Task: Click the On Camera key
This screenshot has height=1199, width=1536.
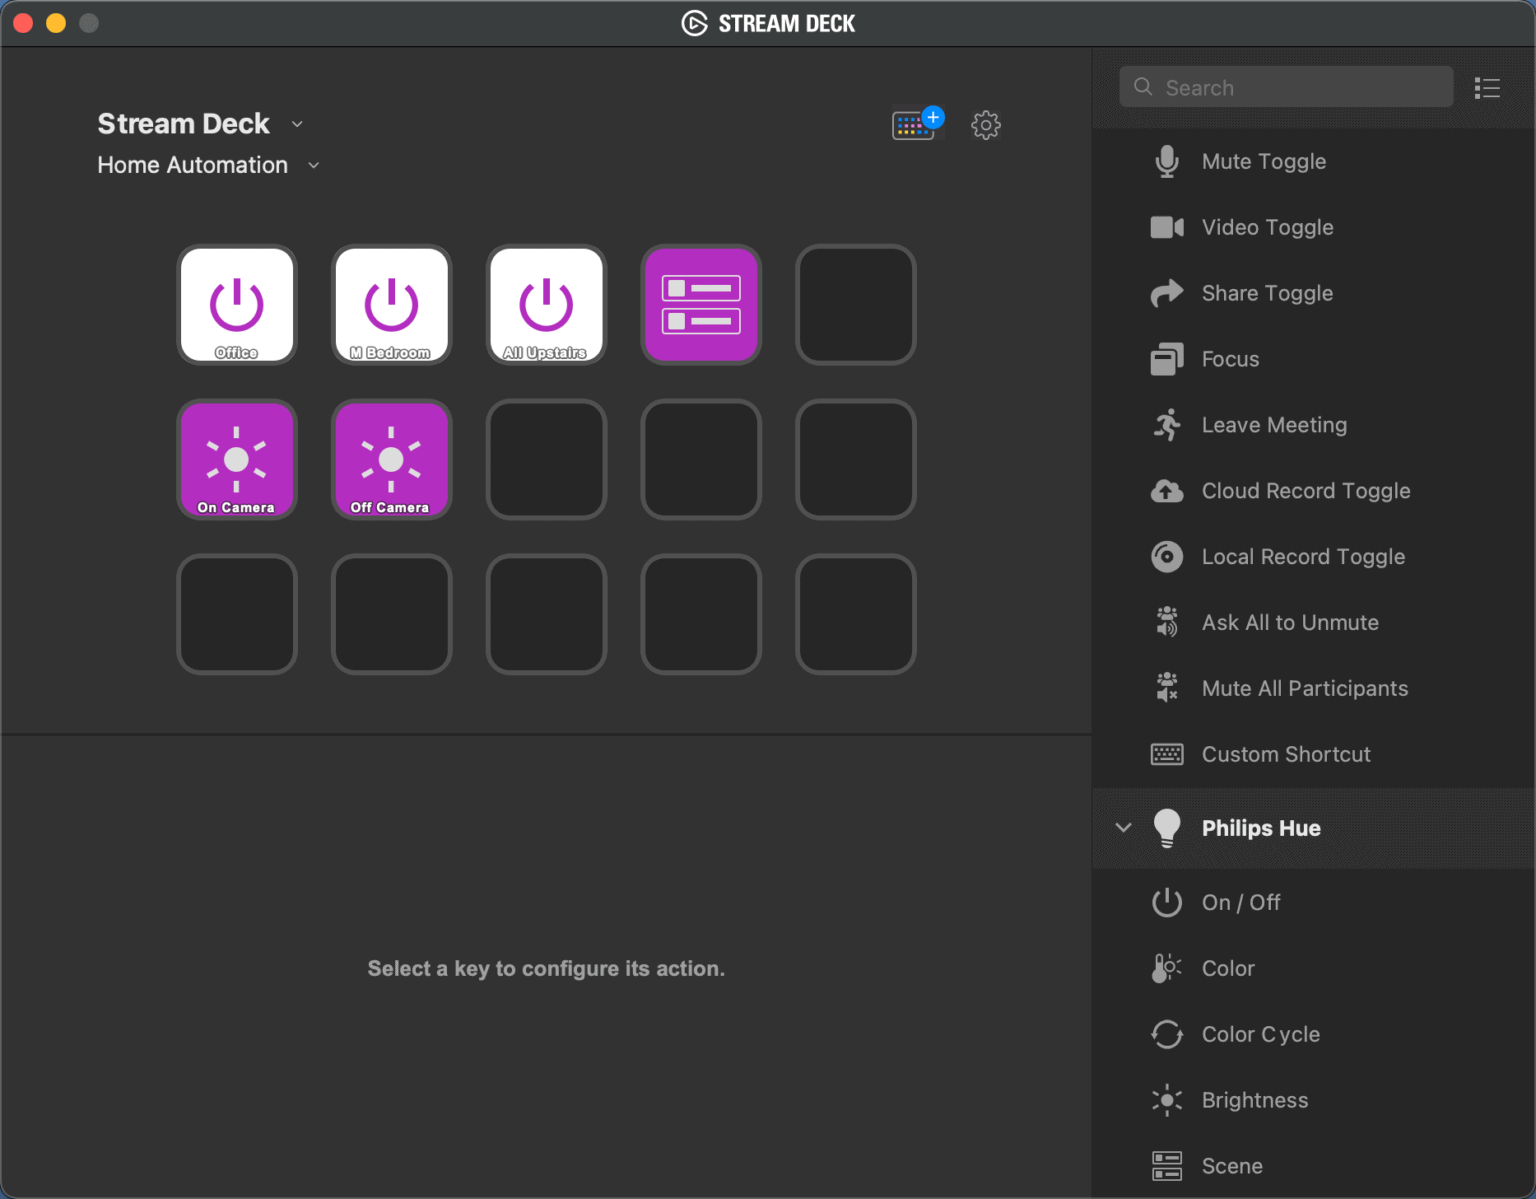Action: [x=237, y=460]
